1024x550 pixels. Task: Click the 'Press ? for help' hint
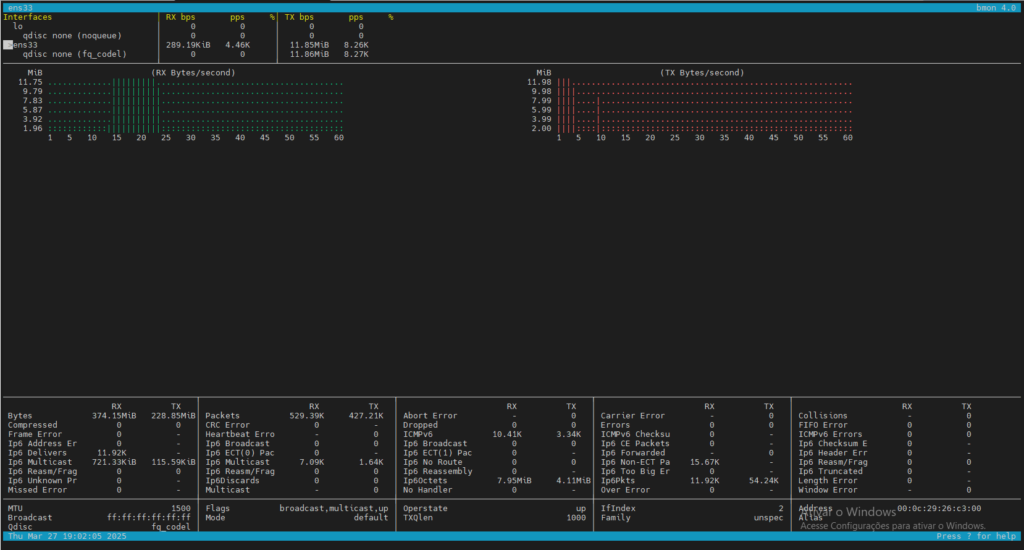976,536
